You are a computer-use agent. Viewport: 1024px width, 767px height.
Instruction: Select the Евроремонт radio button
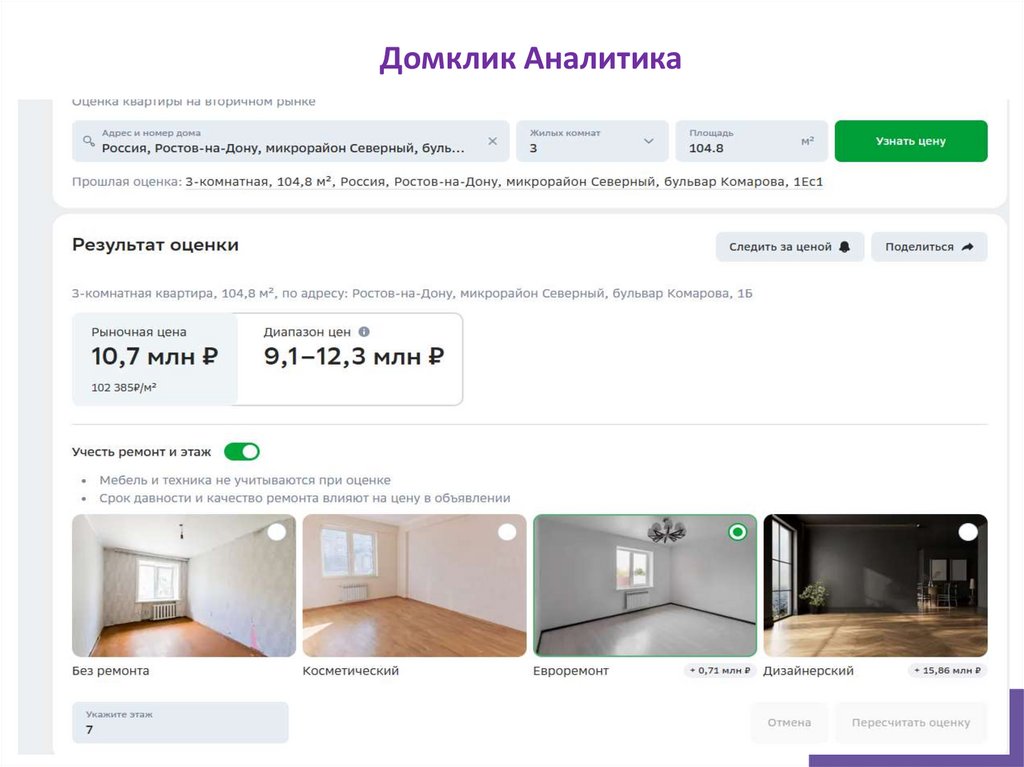737,532
